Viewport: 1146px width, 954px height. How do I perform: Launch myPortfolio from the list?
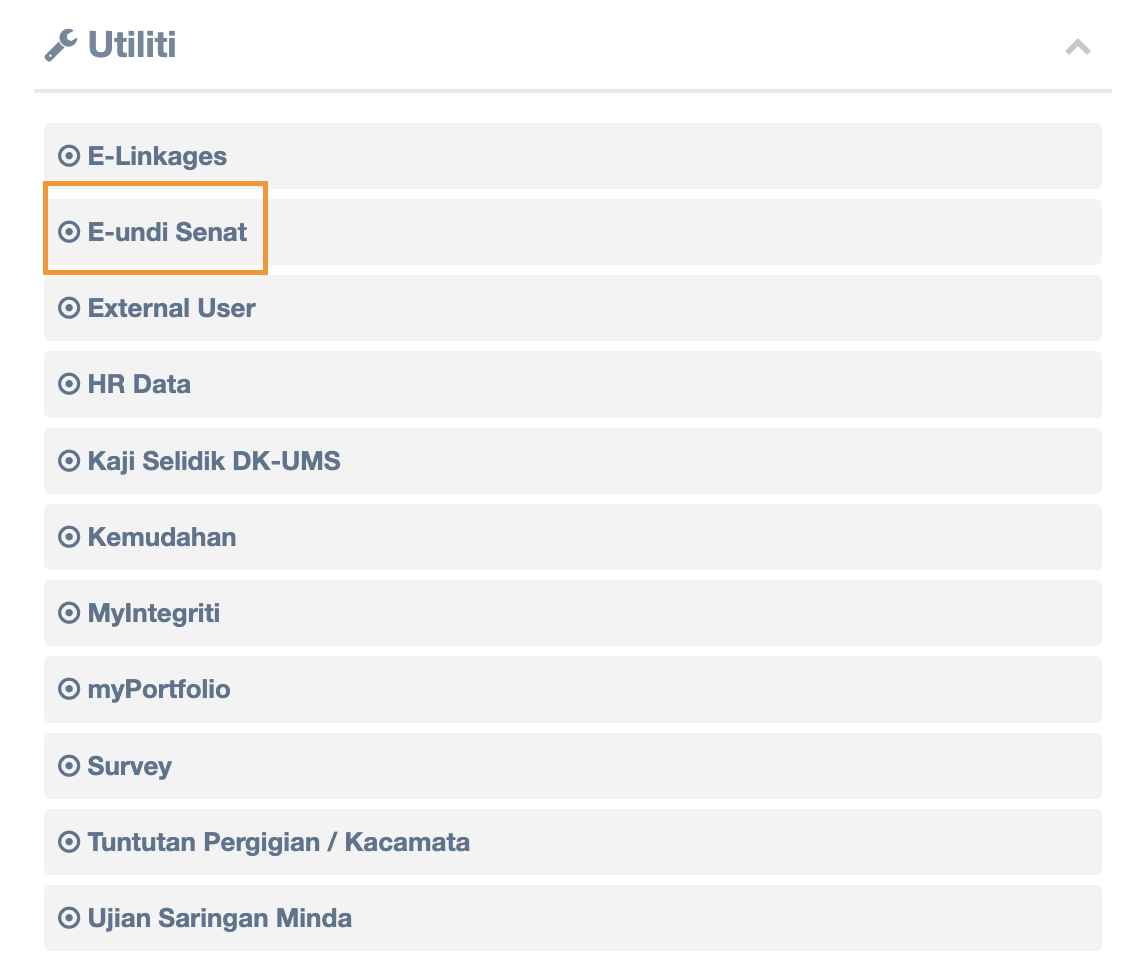coord(159,689)
